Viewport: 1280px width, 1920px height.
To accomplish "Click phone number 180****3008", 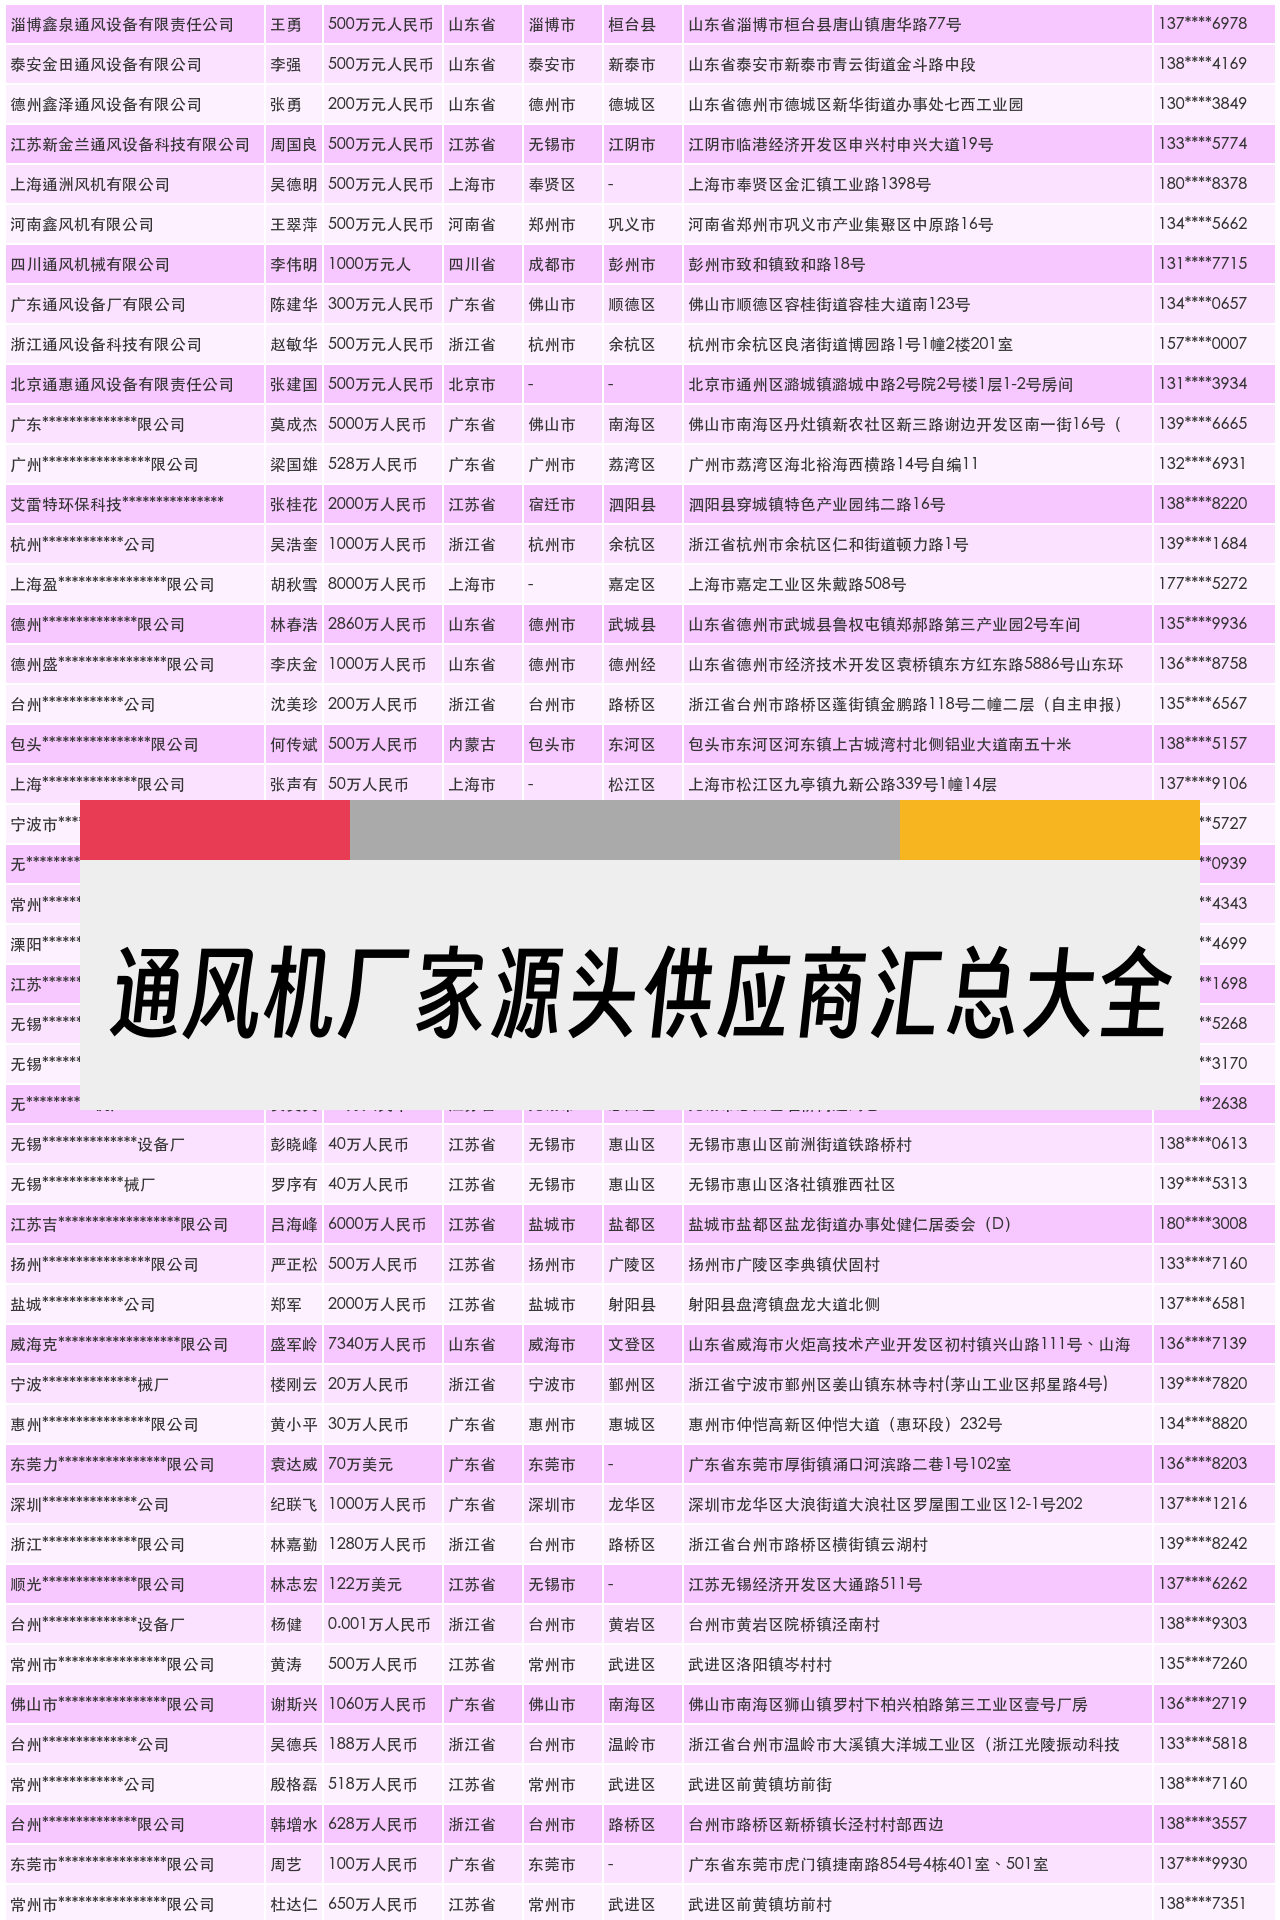I will pyautogui.click(x=1203, y=1223).
